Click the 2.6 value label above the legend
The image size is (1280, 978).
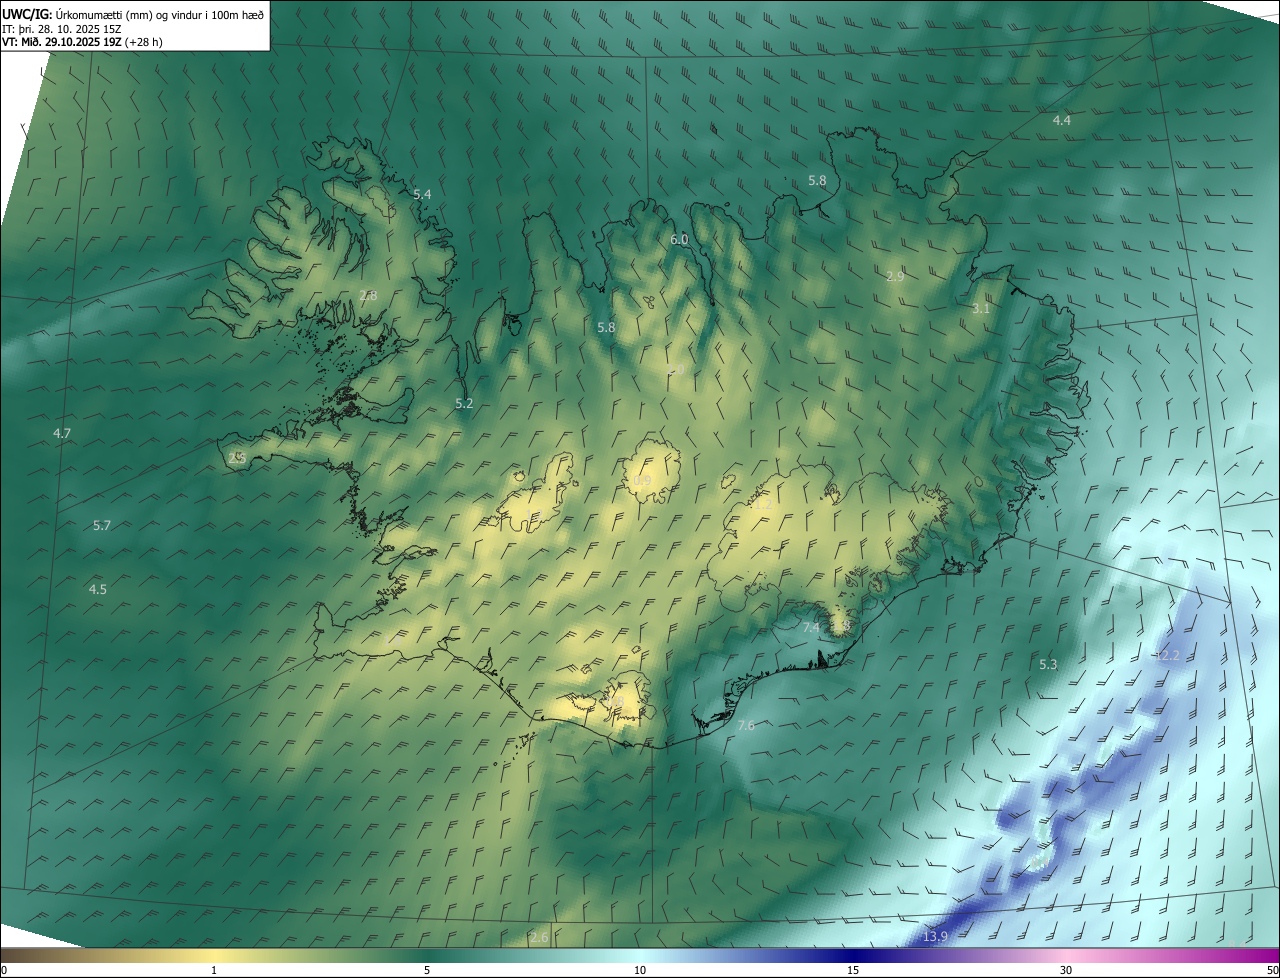pyautogui.click(x=539, y=938)
